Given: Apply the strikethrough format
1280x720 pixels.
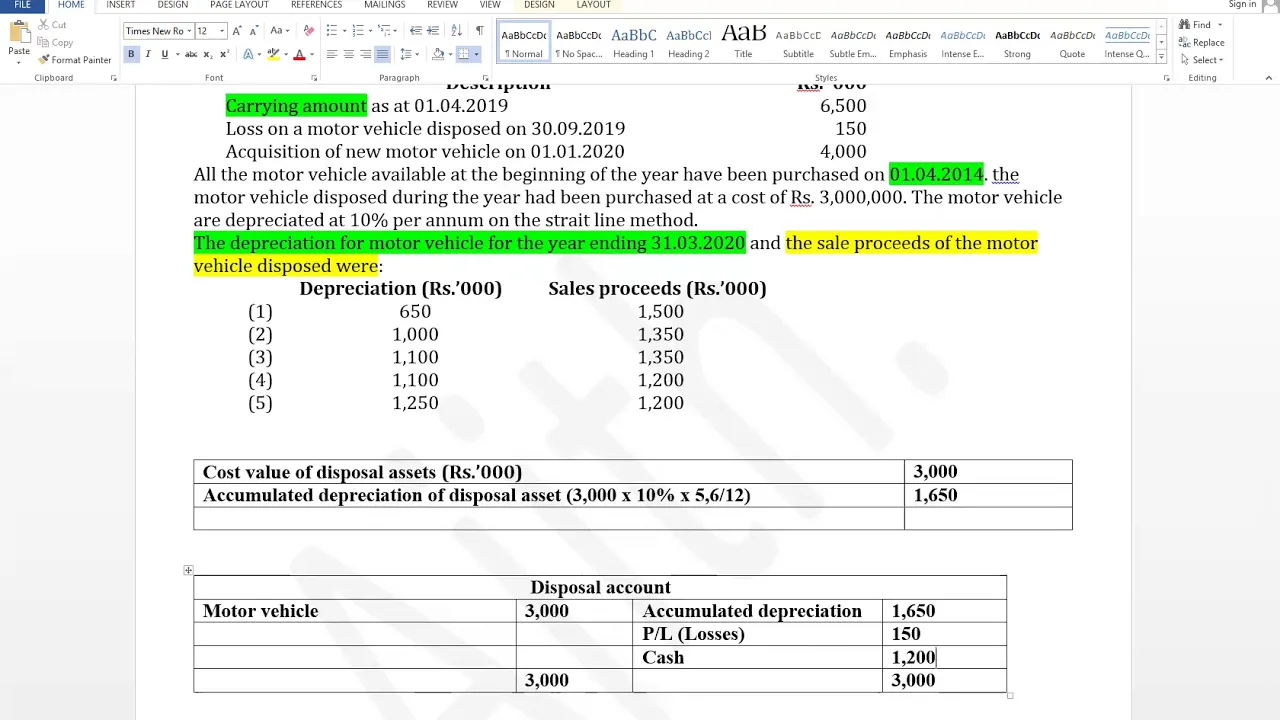Looking at the screenshot, I should tap(189, 54).
